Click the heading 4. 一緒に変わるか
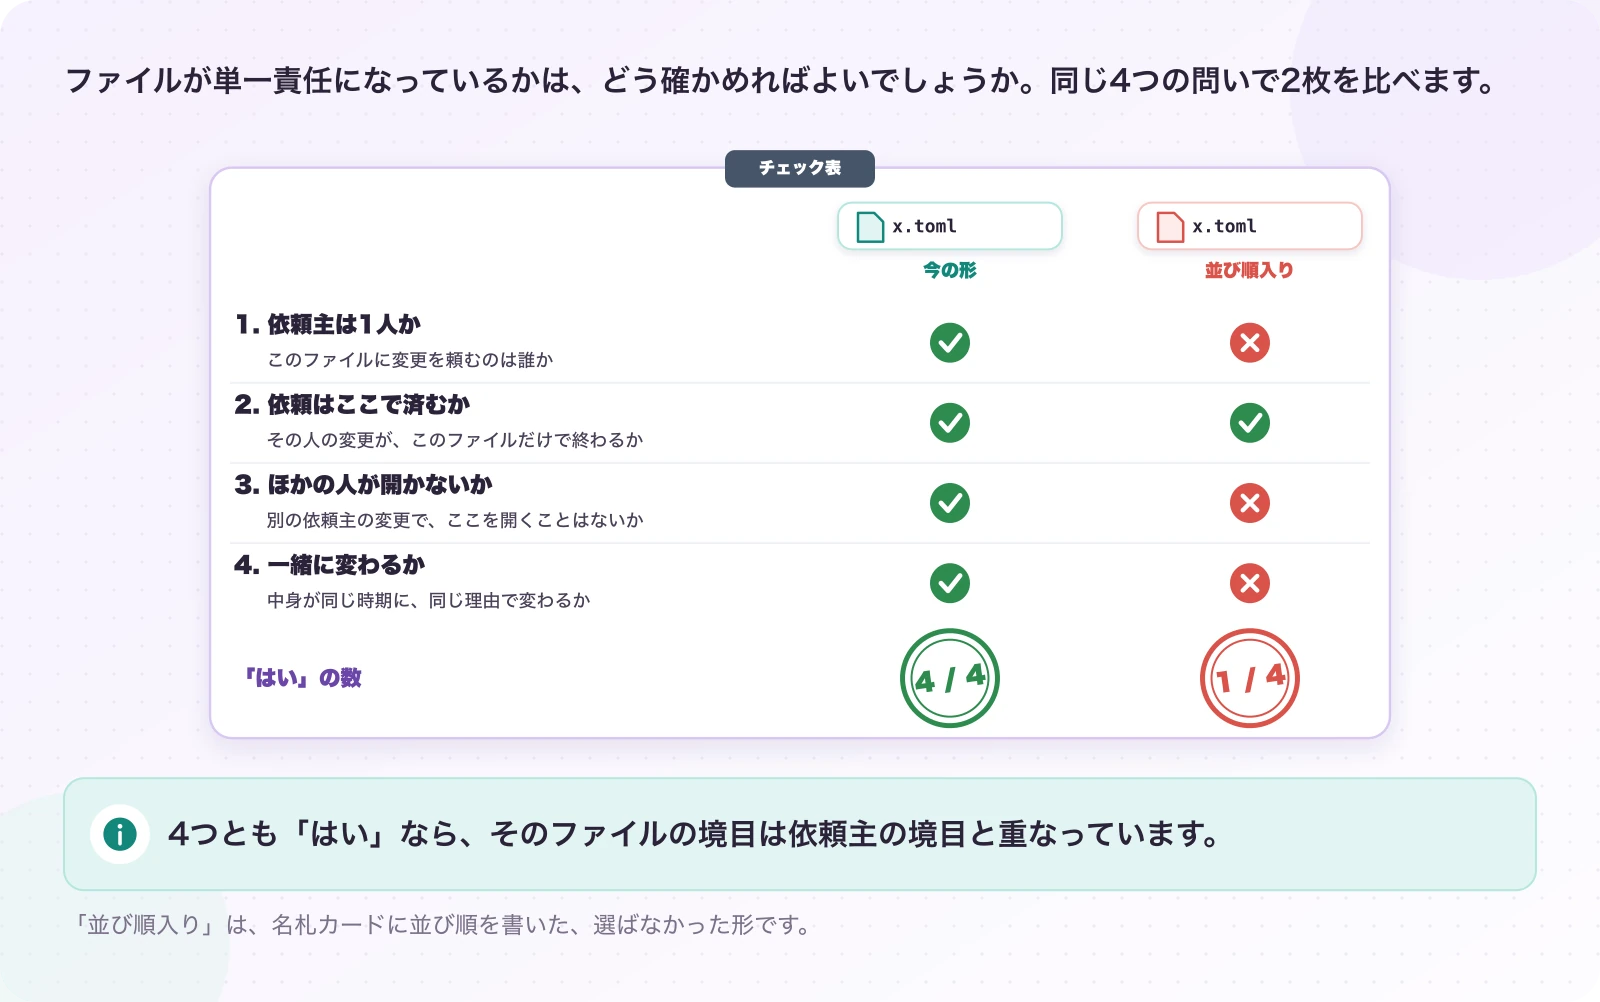Screen dimensions: 1600x1002 (x=330, y=565)
